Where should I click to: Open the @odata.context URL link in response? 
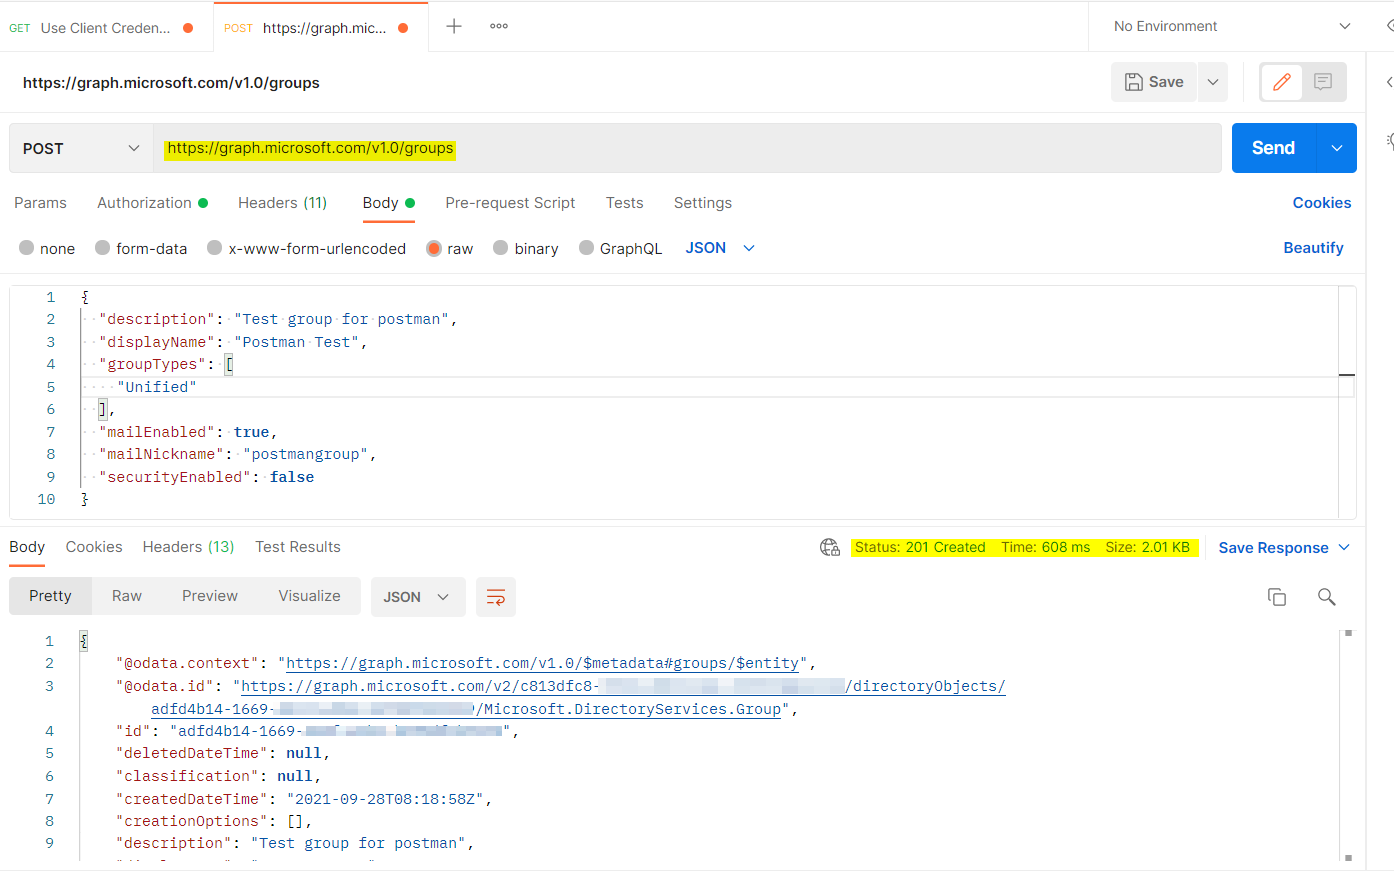[x=543, y=663]
